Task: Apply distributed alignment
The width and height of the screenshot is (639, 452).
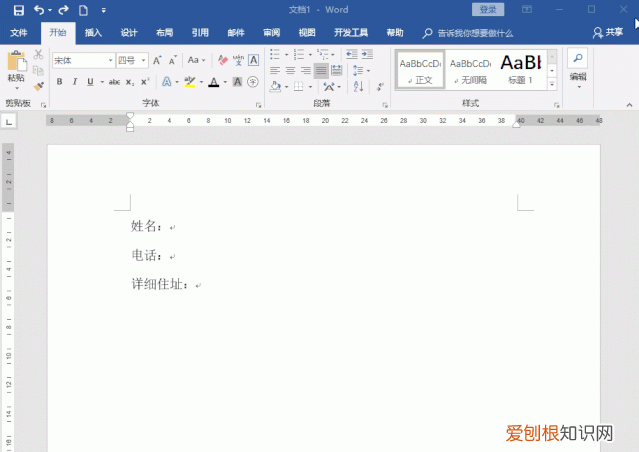Action: pos(337,71)
